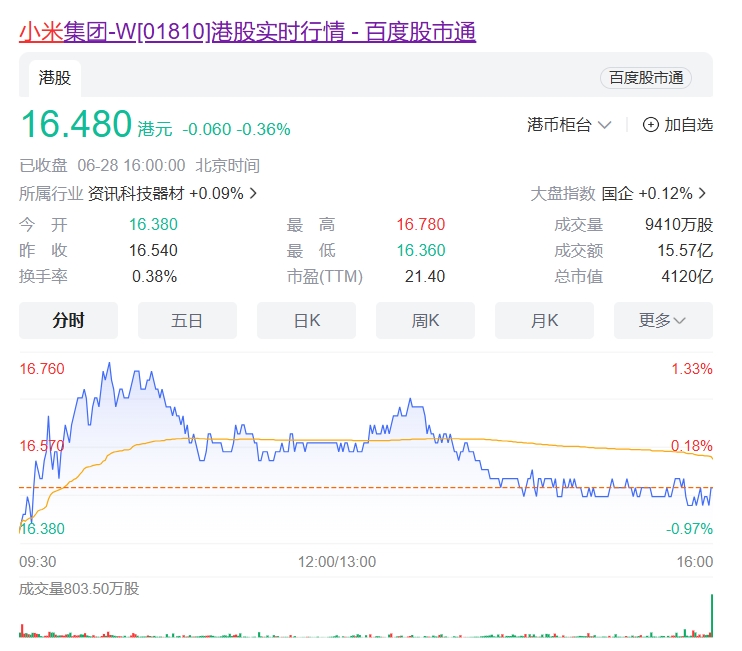Image resolution: width=742 pixels, height=651 pixels.
Task: Click the chevron after 国企 +0.12%
Action: pos(702,194)
